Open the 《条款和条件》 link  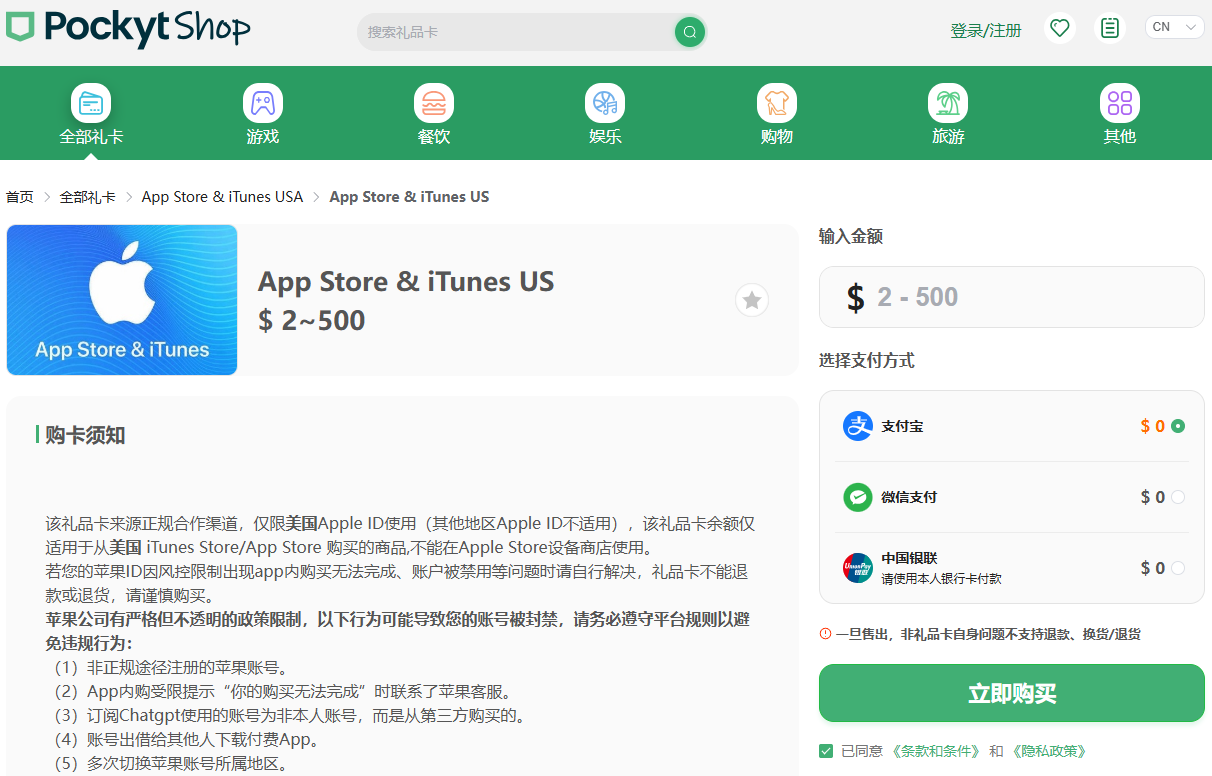[x=935, y=751]
